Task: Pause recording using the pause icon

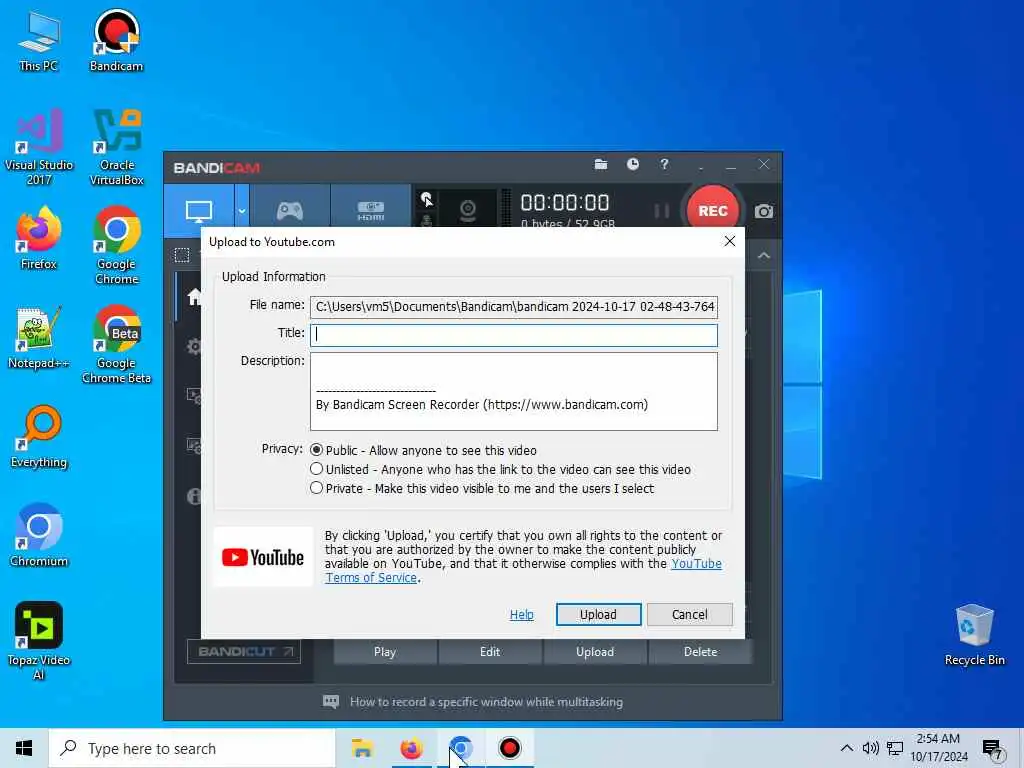Action: (x=662, y=211)
